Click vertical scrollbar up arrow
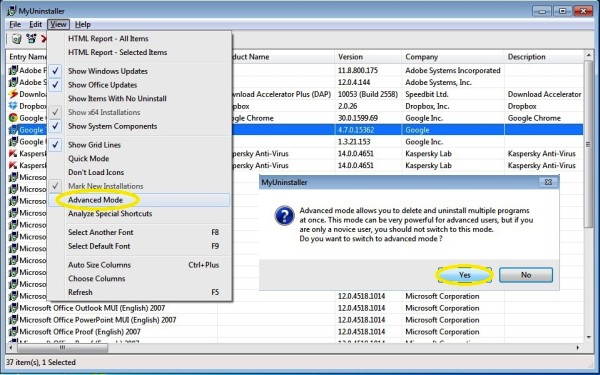Viewport: 600px width, 375px height. 589,56
